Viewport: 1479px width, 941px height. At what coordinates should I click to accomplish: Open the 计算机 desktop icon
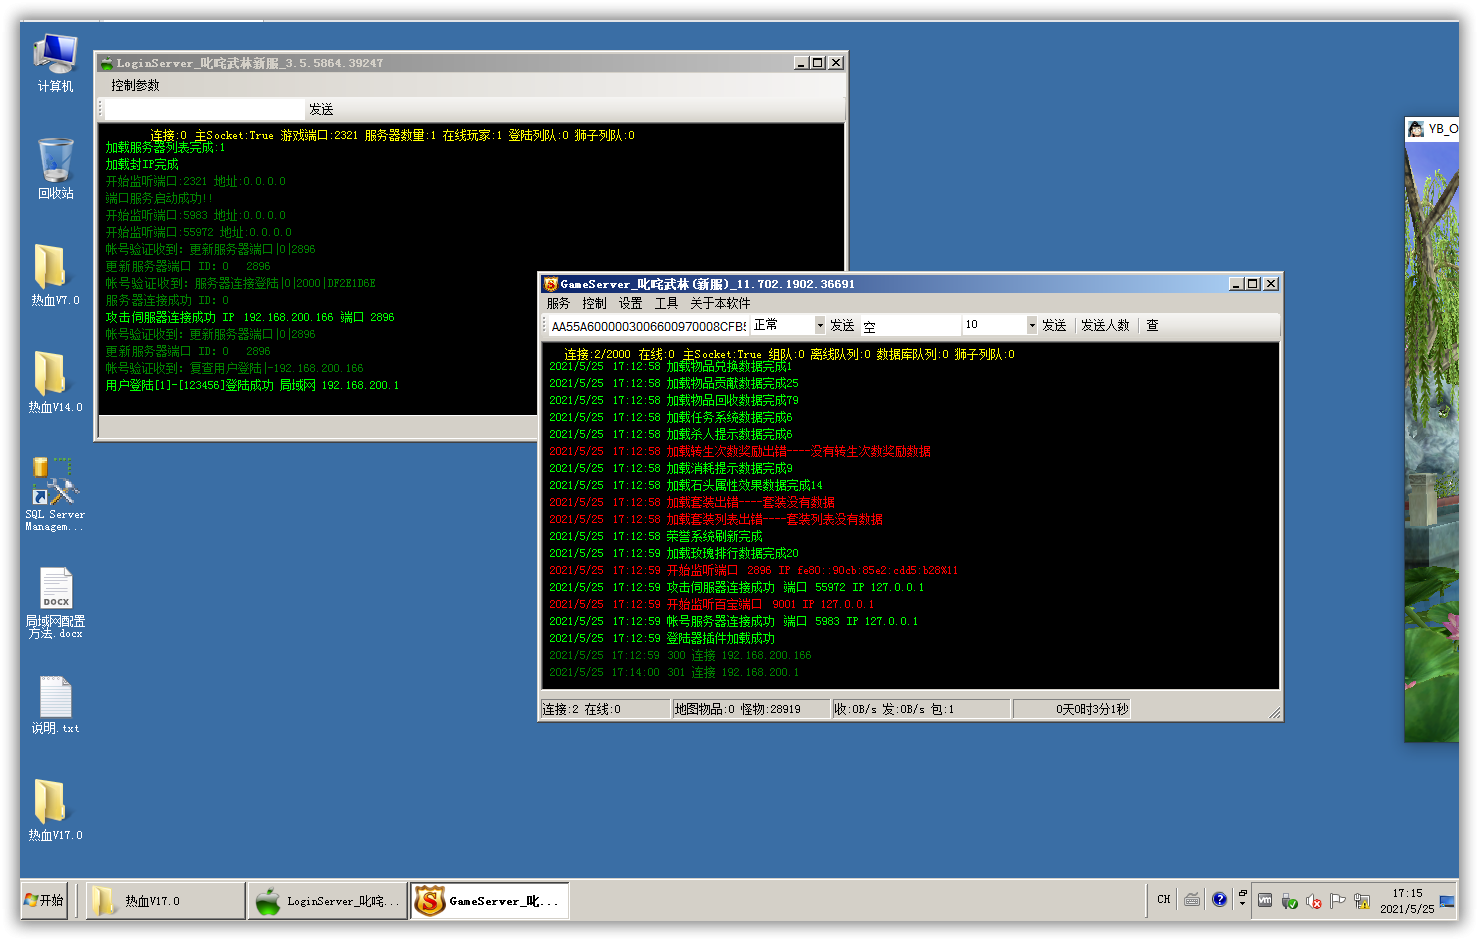55,63
